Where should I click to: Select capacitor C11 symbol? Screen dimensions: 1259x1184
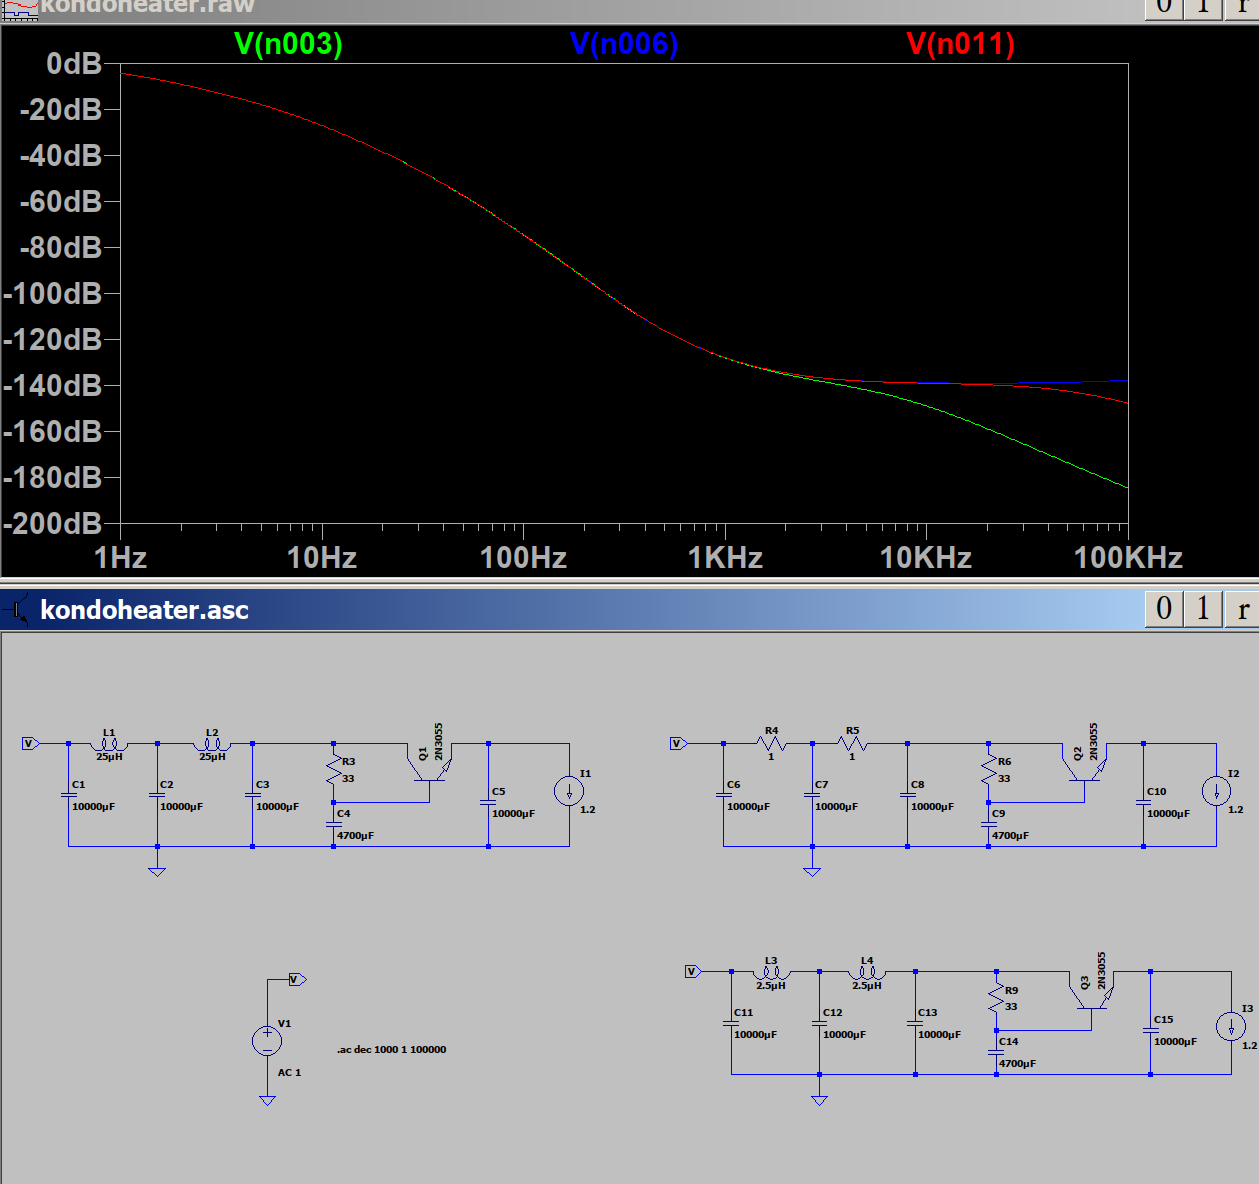click(x=731, y=1023)
